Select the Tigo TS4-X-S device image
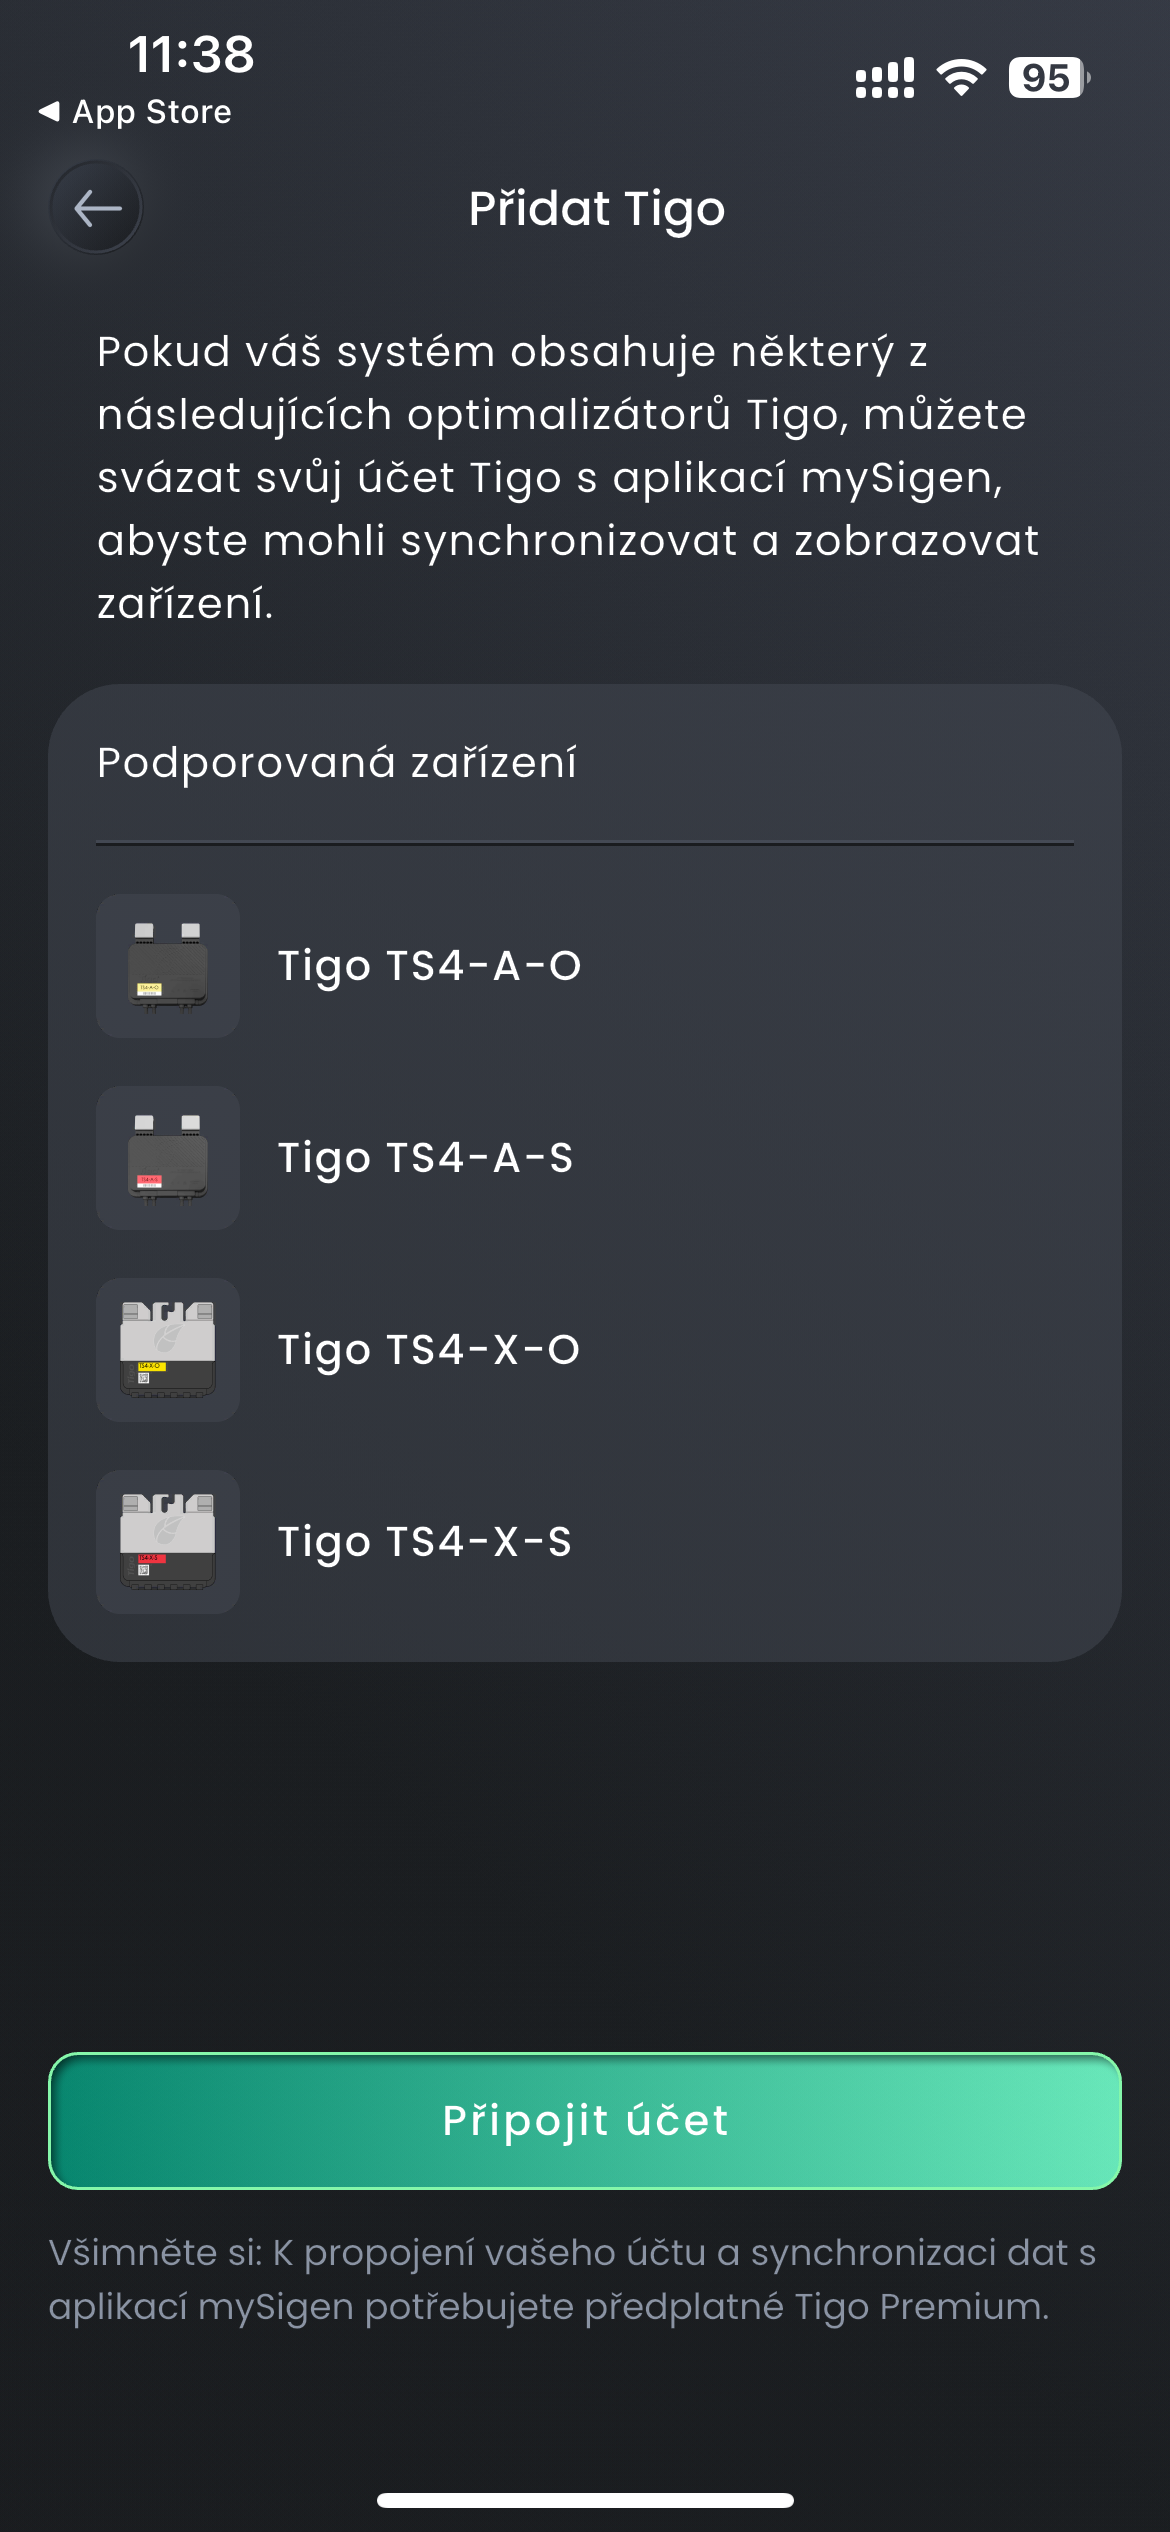This screenshot has height=2532, width=1170. tap(168, 1542)
